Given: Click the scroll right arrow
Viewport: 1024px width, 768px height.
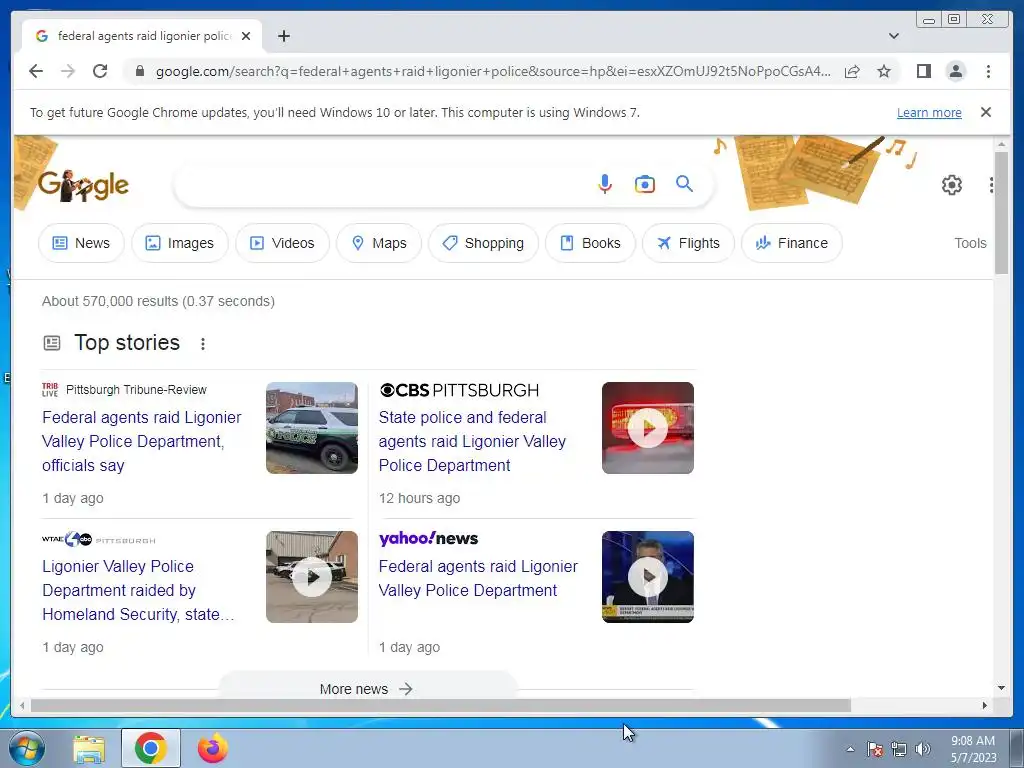Looking at the screenshot, I should tap(985, 705).
